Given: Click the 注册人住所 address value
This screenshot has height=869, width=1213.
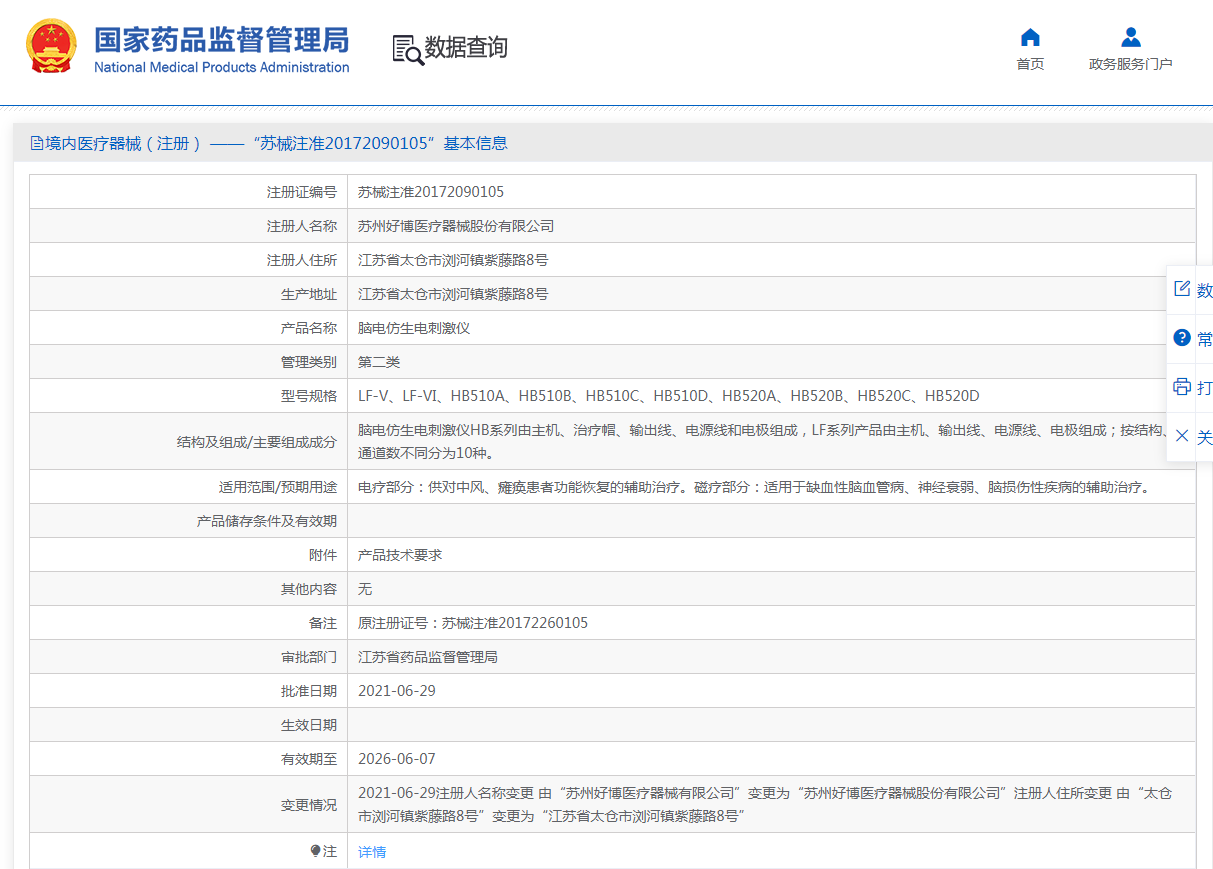Looking at the screenshot, I should (453, 260).
